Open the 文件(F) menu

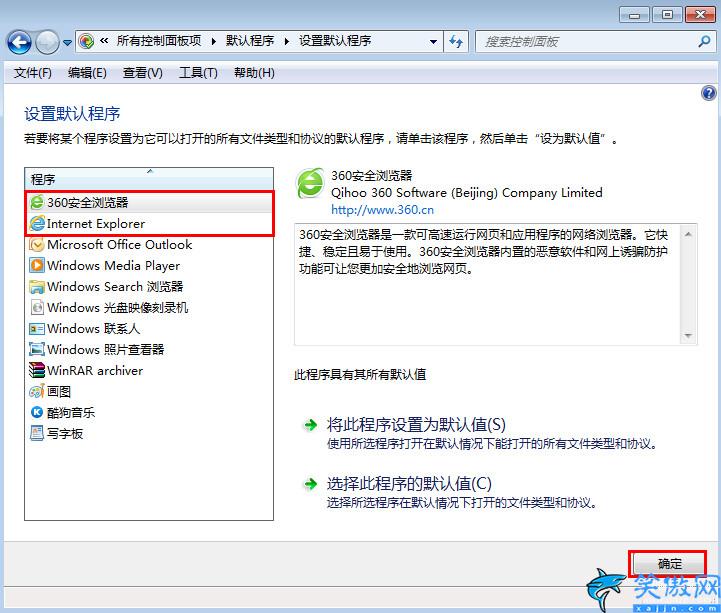click(x=33, y=73)
